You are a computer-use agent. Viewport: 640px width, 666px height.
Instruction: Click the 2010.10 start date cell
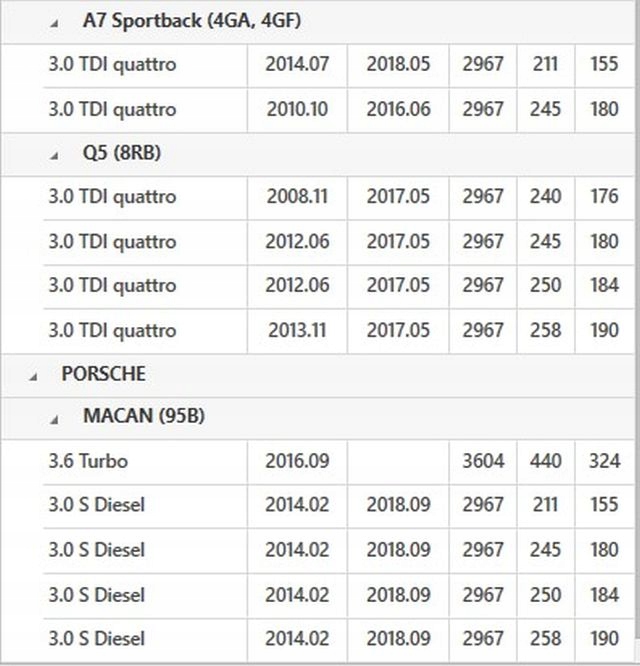(x=297, y=109)
